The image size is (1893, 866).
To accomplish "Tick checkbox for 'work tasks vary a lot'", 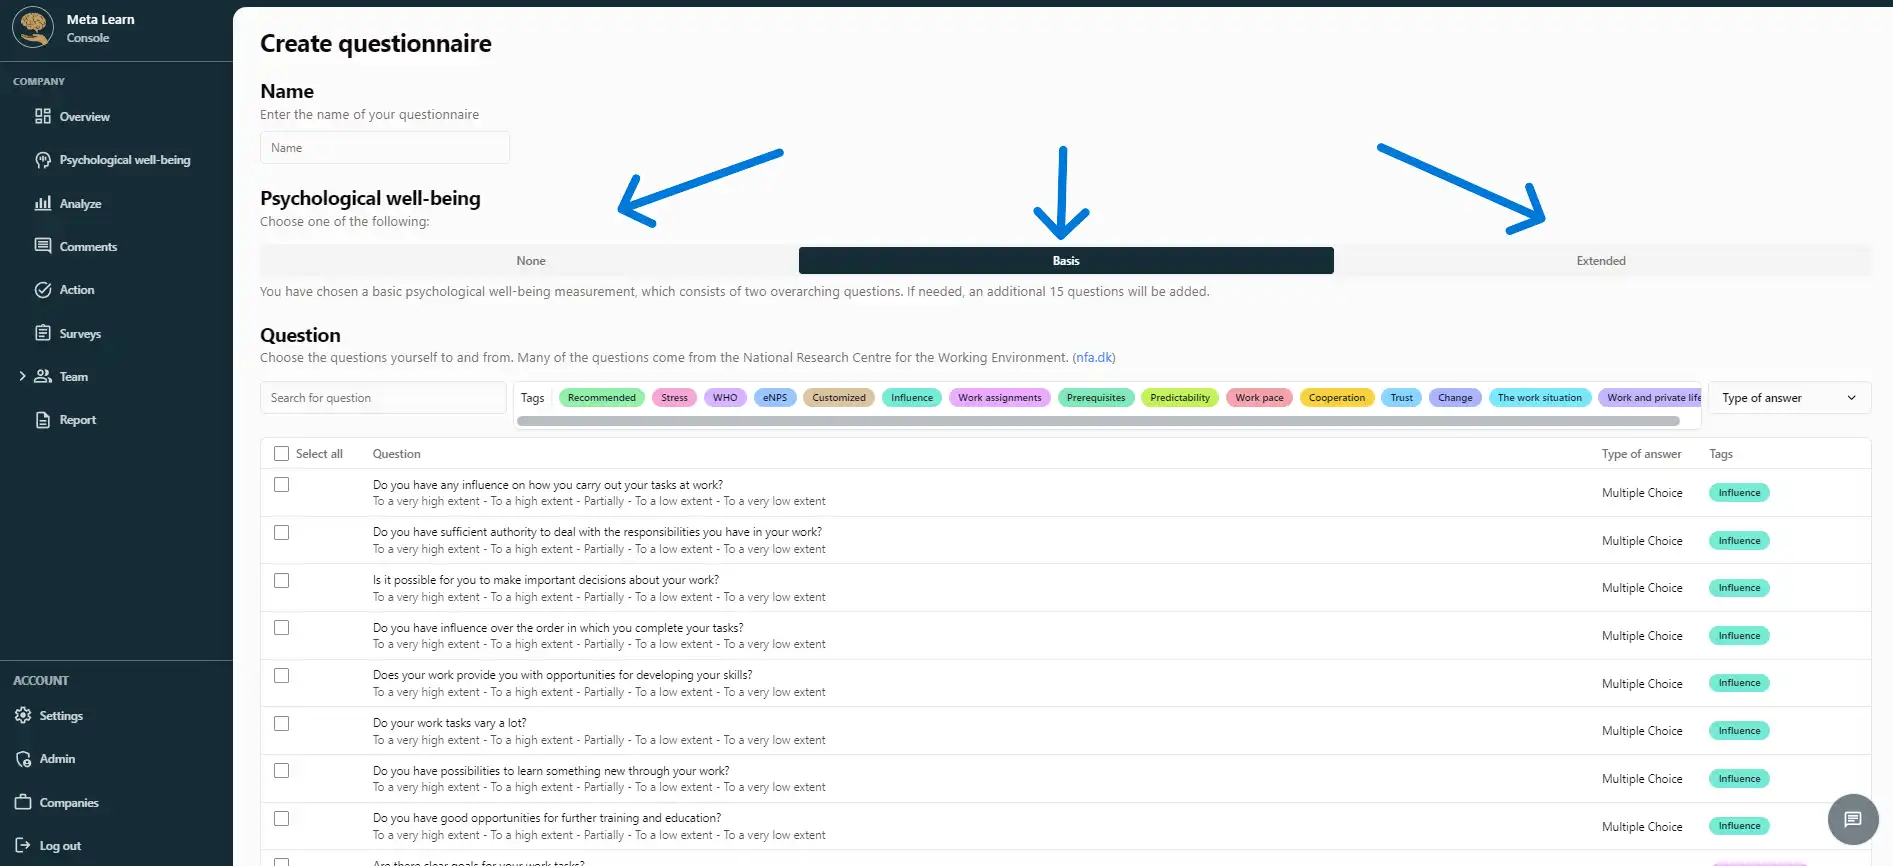I will (x=281, y=724).
